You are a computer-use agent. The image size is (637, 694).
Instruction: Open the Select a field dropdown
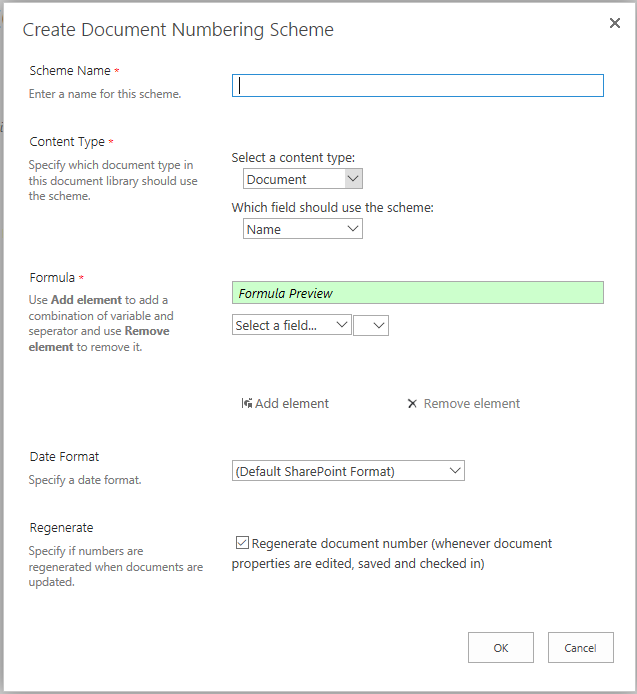tap(292, 325)
